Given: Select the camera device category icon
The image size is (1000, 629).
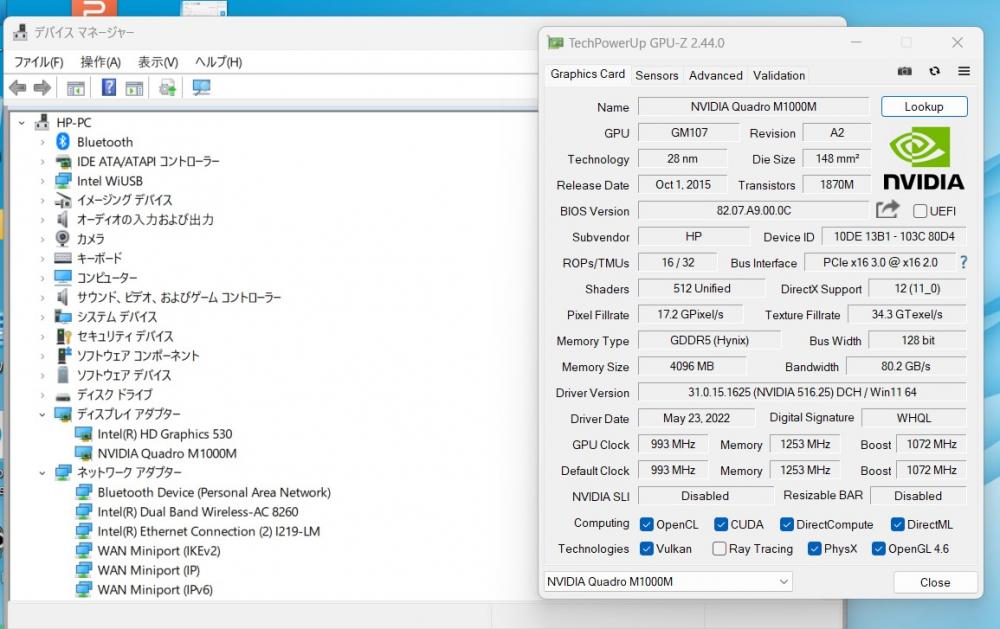Looking at the screenshot, I should 62,239.
